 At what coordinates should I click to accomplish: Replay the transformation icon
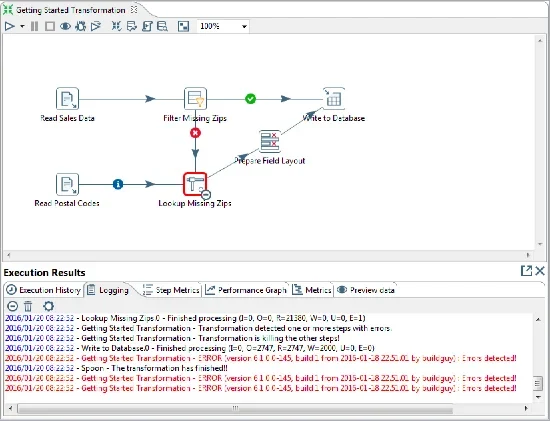pos(96,26)
